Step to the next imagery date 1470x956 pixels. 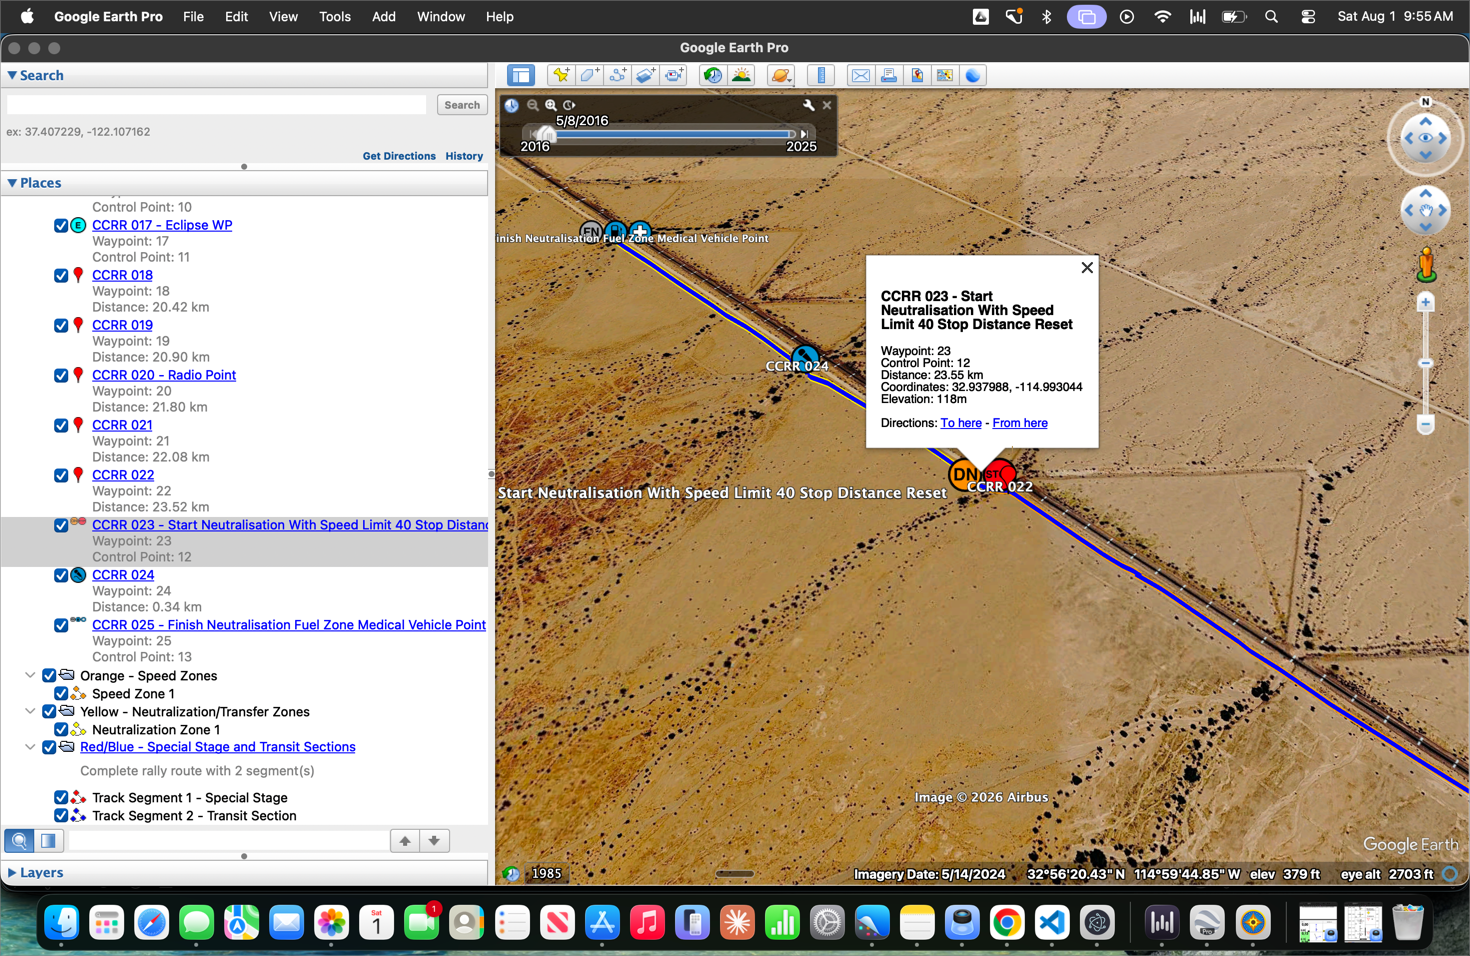804,134
